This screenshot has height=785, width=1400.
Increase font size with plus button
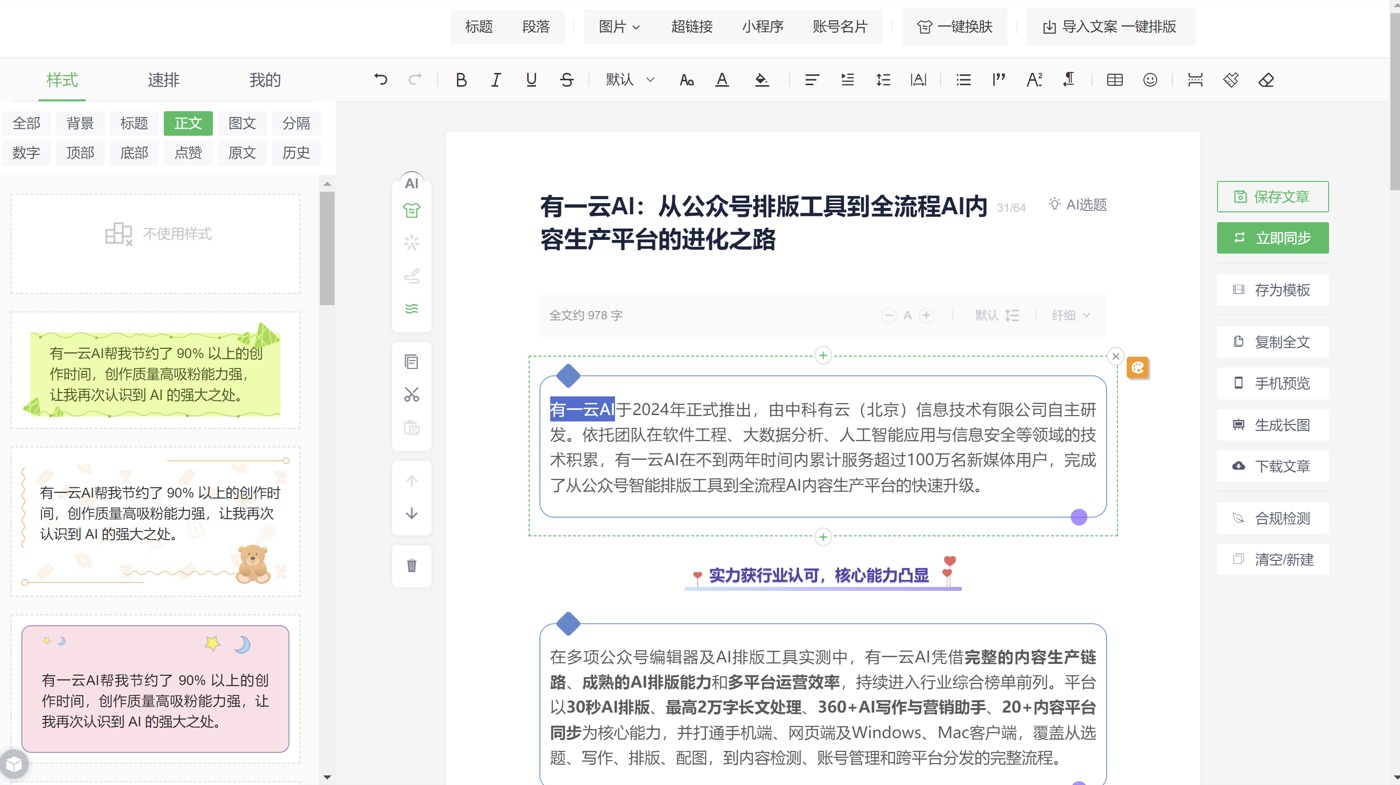pyautogui.click(x=927, y=315)
